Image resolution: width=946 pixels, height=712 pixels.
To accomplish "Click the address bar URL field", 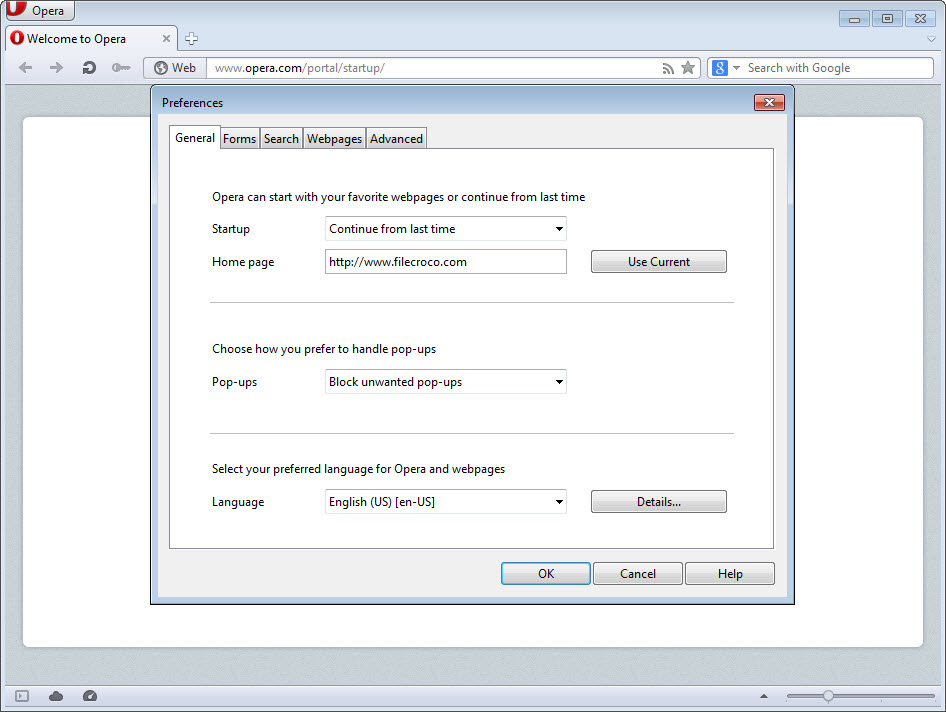I will point(433,68).
